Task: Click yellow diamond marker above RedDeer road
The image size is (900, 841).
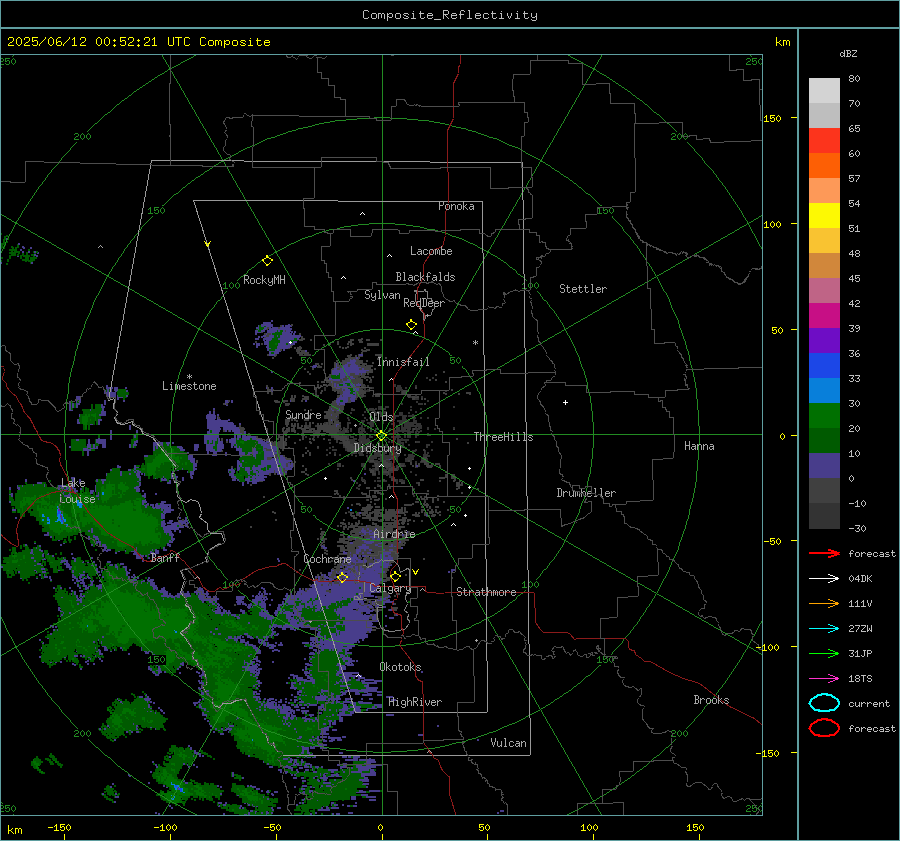Action: click(412, 325)
